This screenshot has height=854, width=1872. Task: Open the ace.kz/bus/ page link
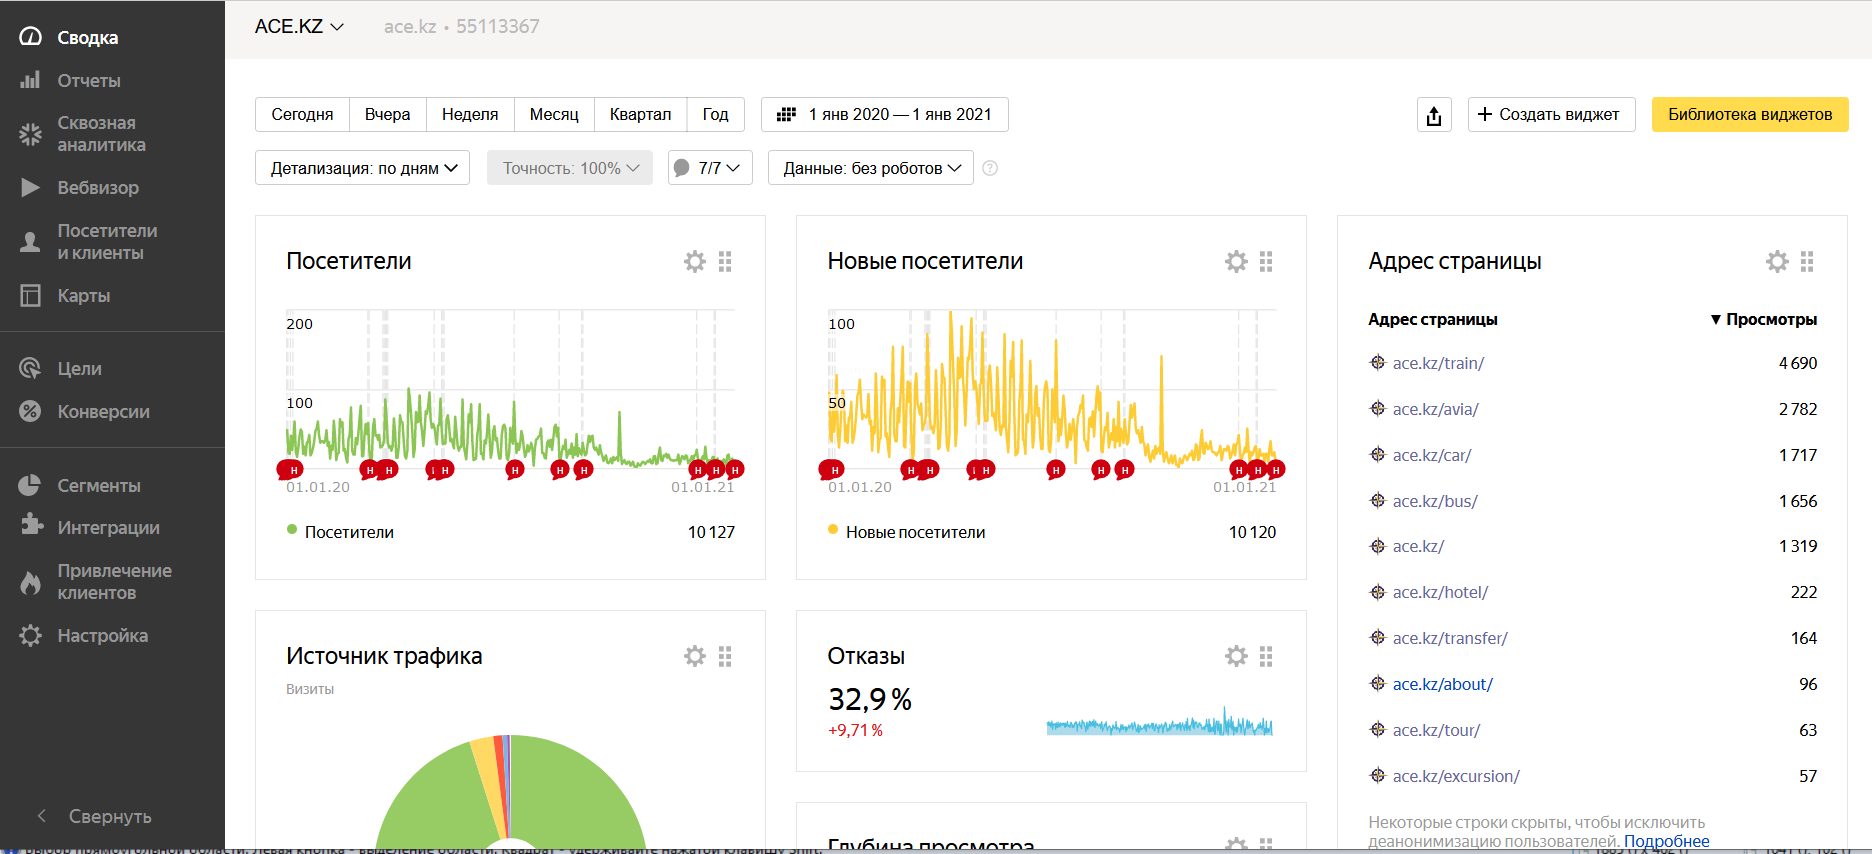pyautogui.click(x=1435, y=501)
